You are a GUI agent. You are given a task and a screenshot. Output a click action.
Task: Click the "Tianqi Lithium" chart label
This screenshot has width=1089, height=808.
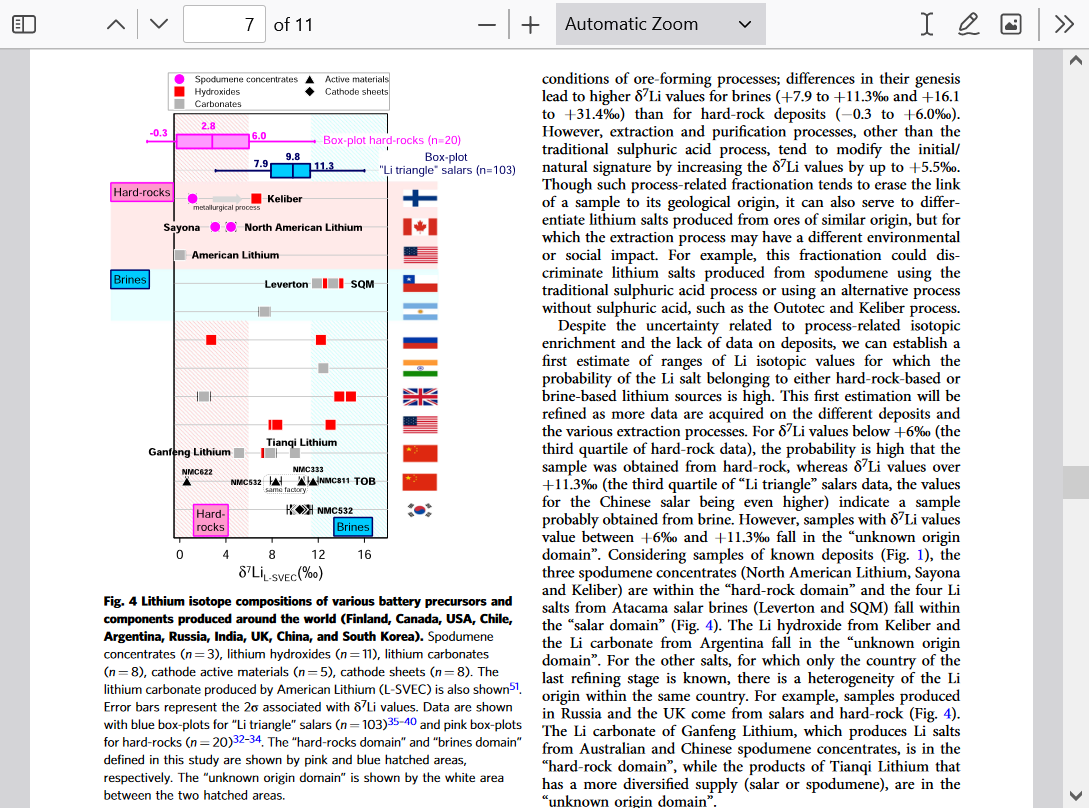point(301,442)
